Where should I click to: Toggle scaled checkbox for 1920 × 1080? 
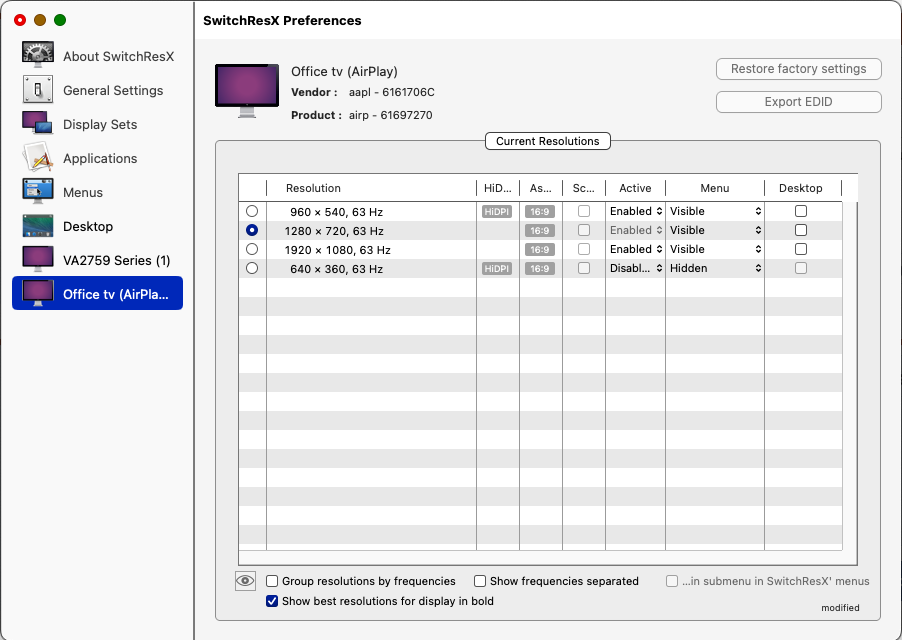584,249
